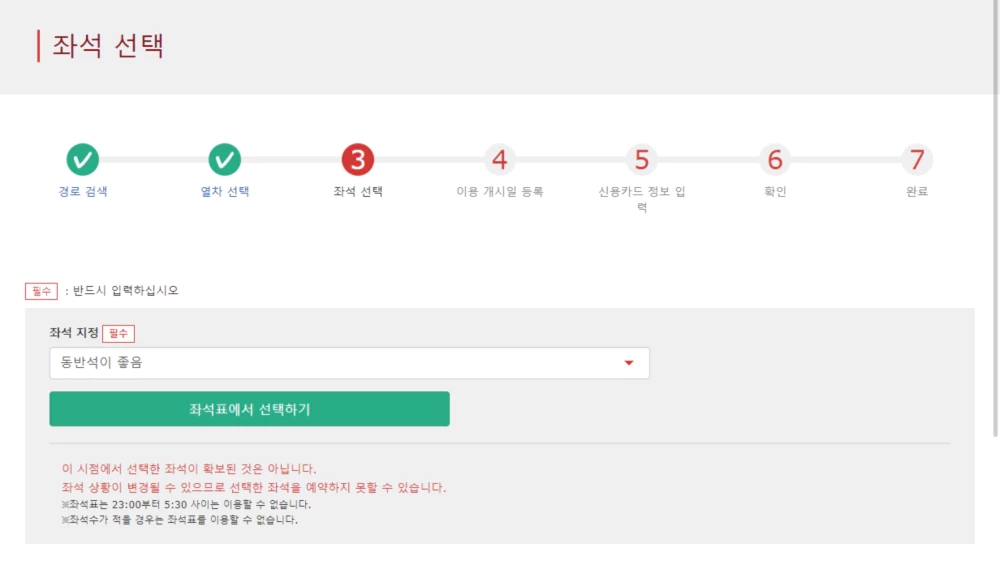1000x568 pixels.
Task: Click the 신용카드 정보 입력 step label
Action: point(642,199)
